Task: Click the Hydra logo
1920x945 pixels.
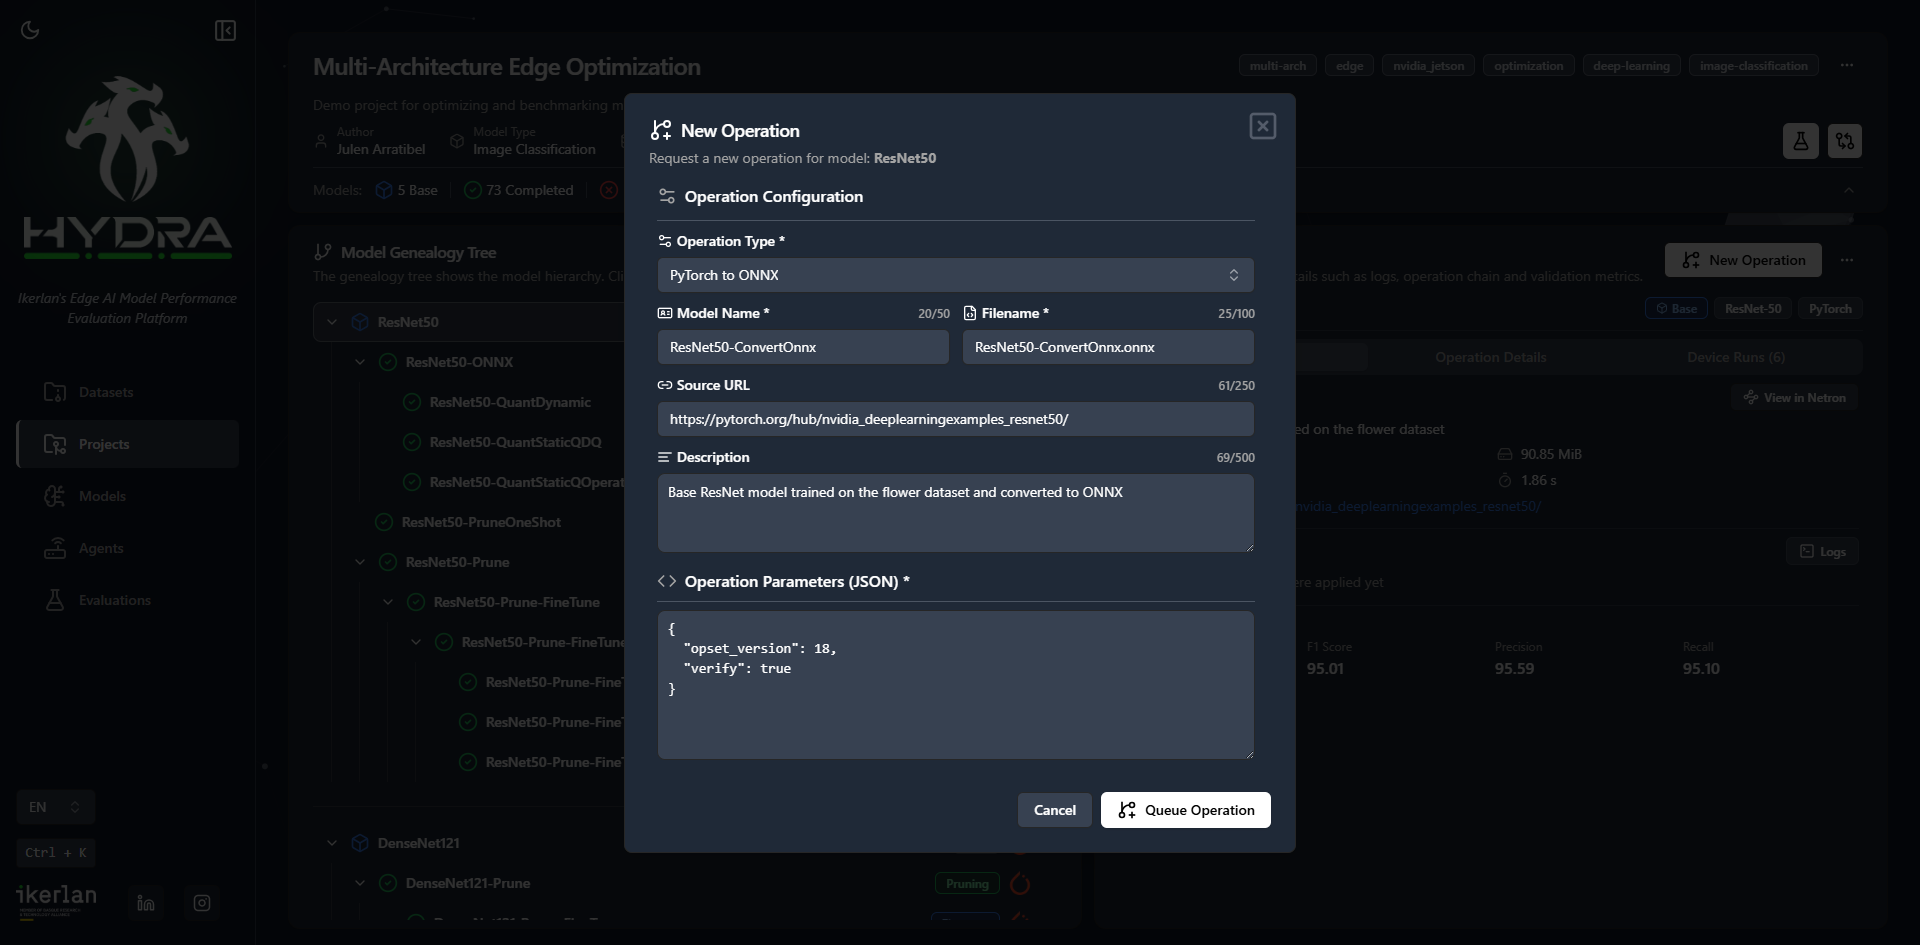Action: click(127, 167)
